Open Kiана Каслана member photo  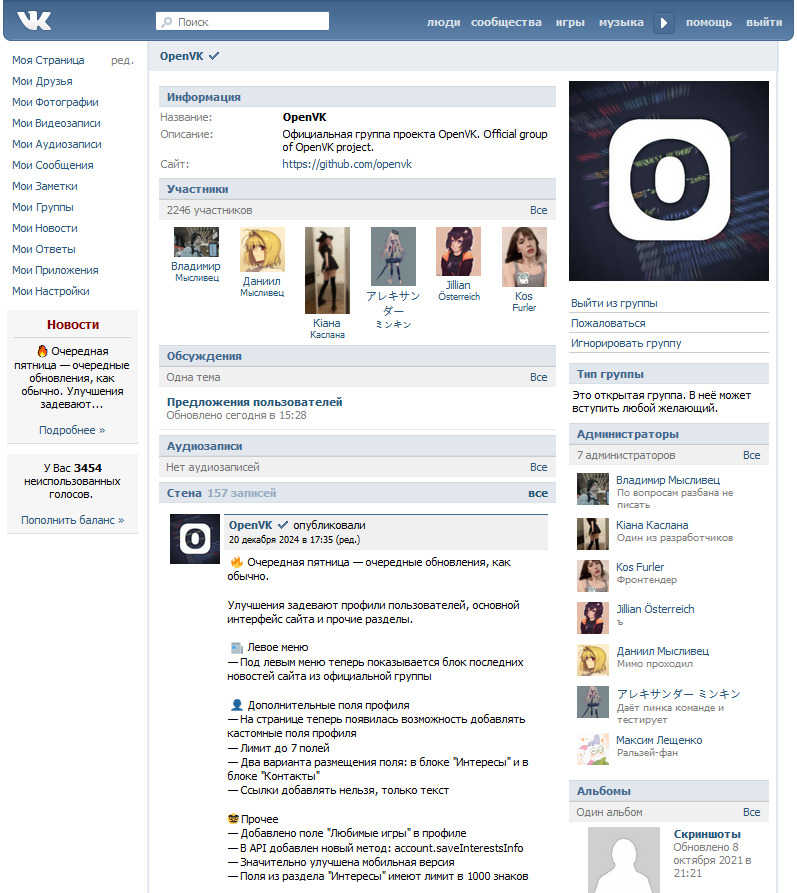coord(328,271)
